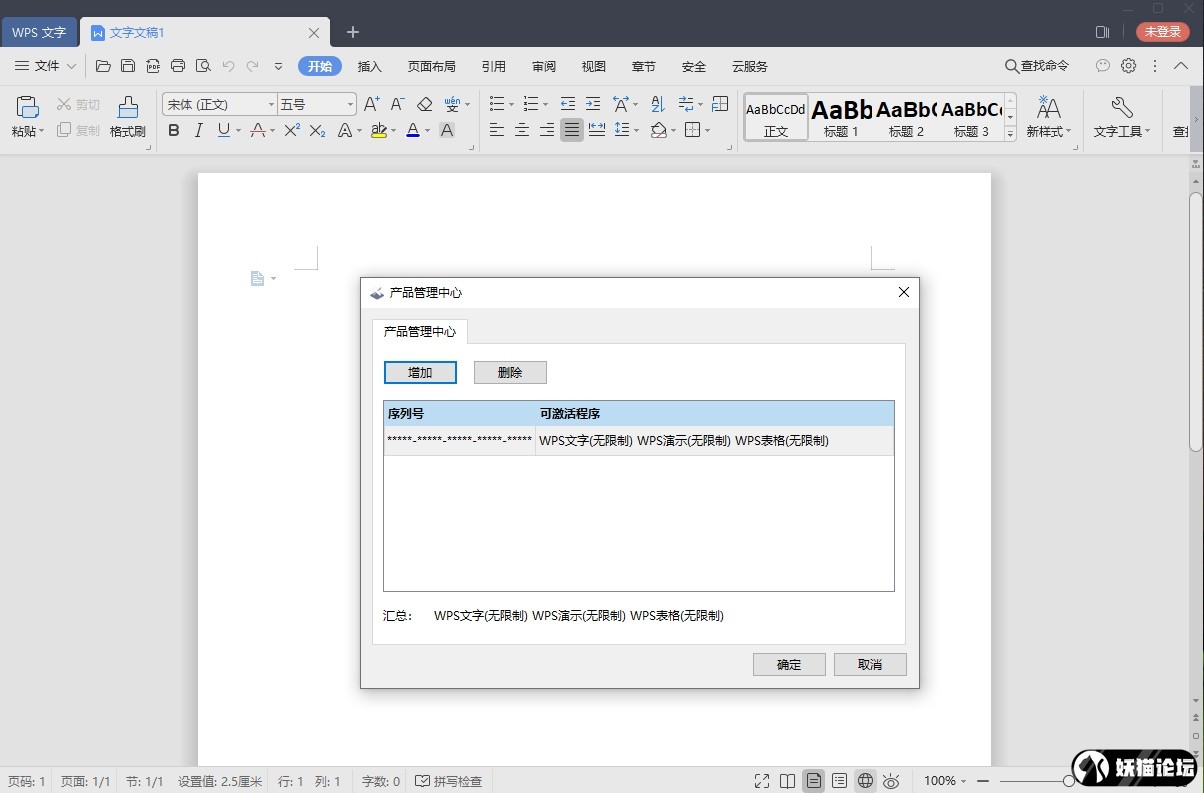Open quick access toolbar customize arrow
1204x793 pixels.
pos(278,66)
